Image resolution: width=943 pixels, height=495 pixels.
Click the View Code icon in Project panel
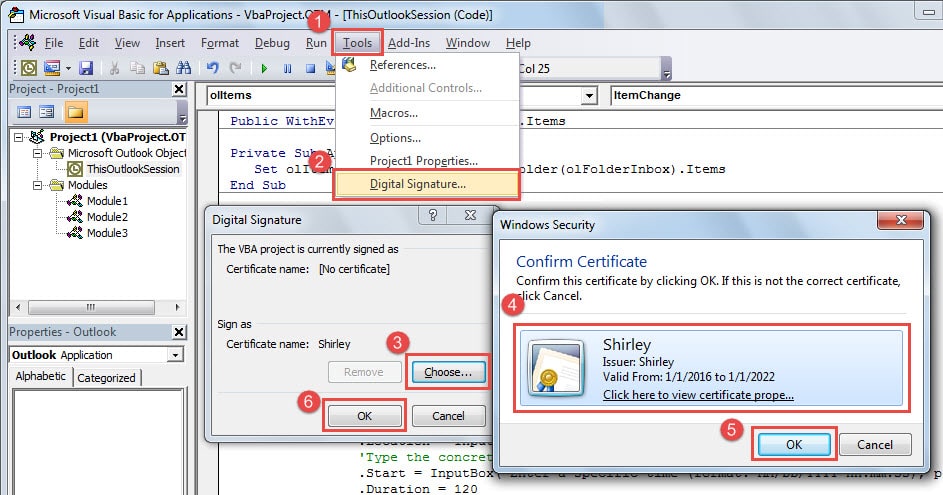pyautogui.click(x=24, y=112)
